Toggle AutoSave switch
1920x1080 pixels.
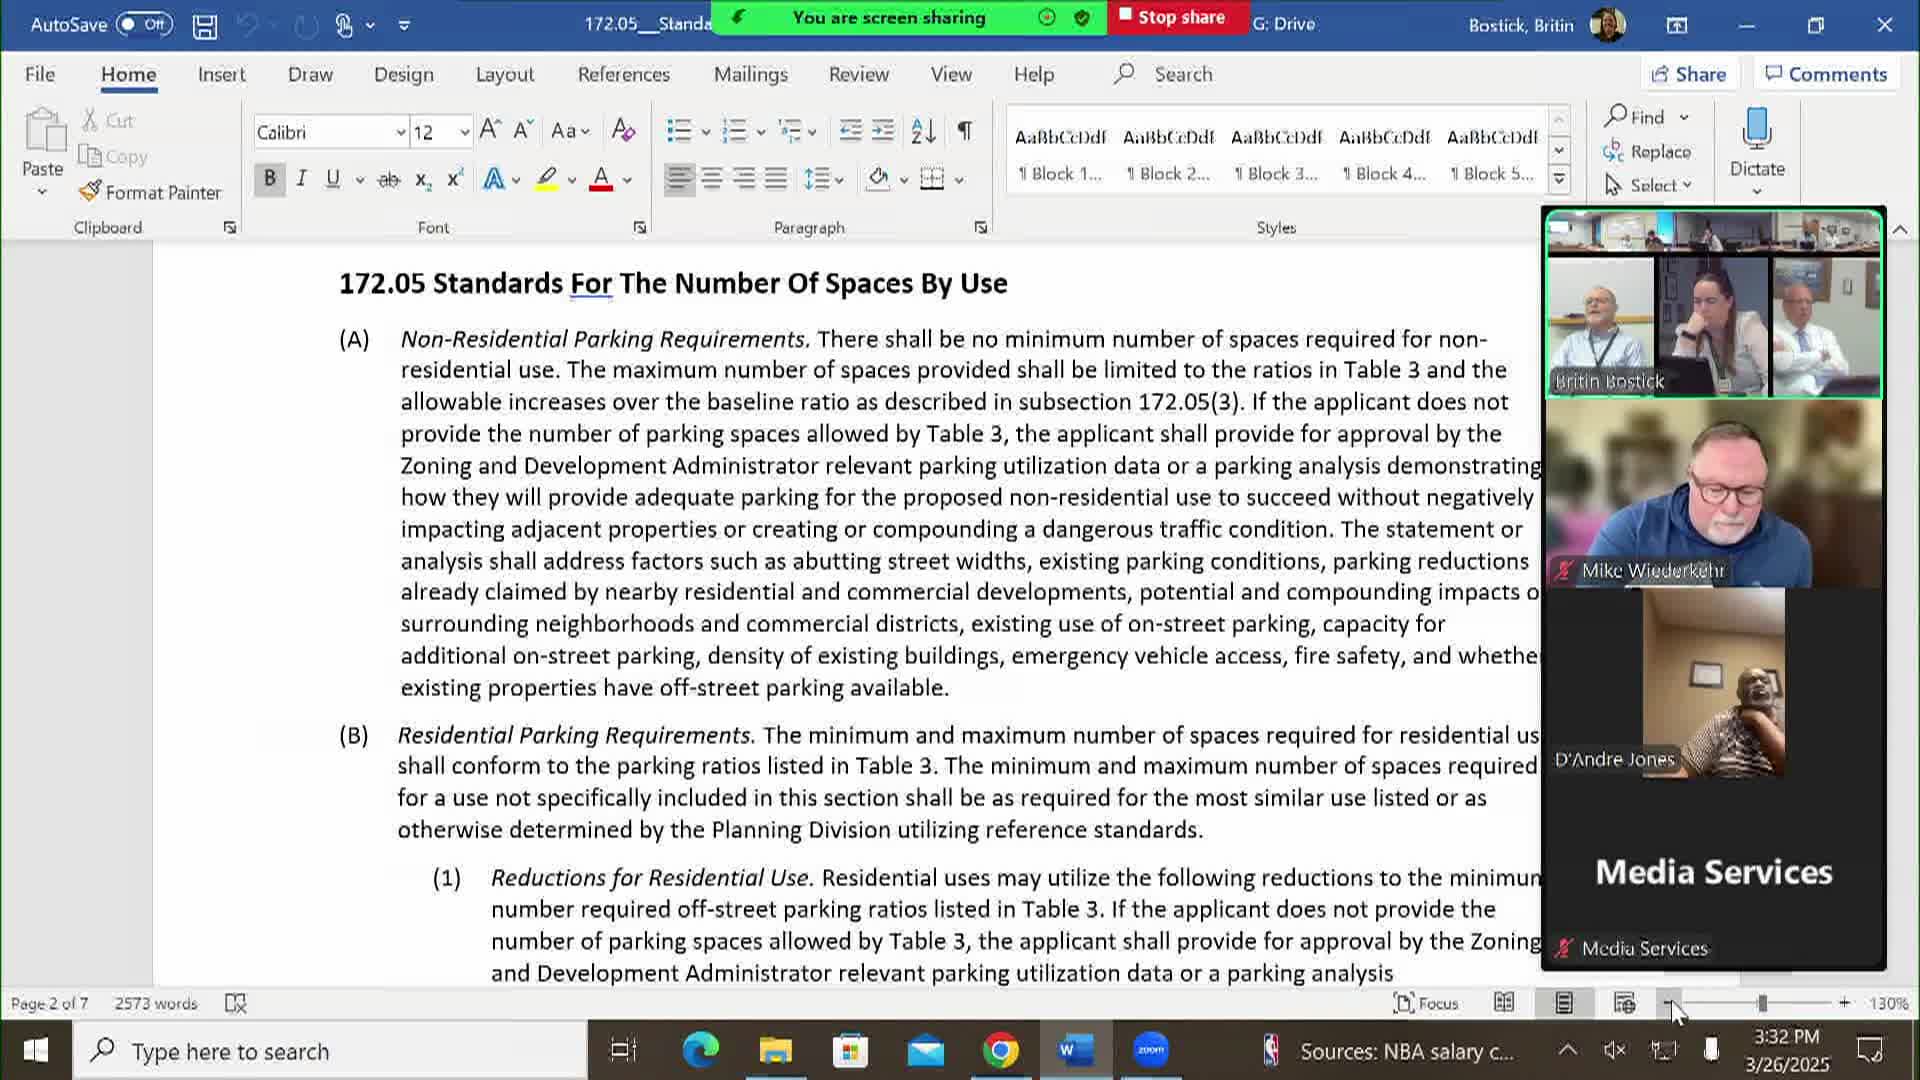coord(144,24)
